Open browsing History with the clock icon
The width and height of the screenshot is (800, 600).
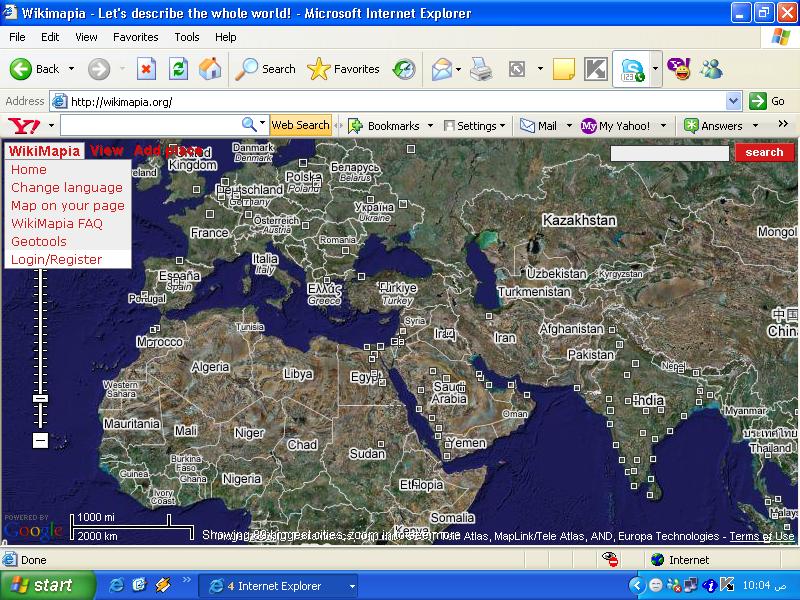point(404,69)
